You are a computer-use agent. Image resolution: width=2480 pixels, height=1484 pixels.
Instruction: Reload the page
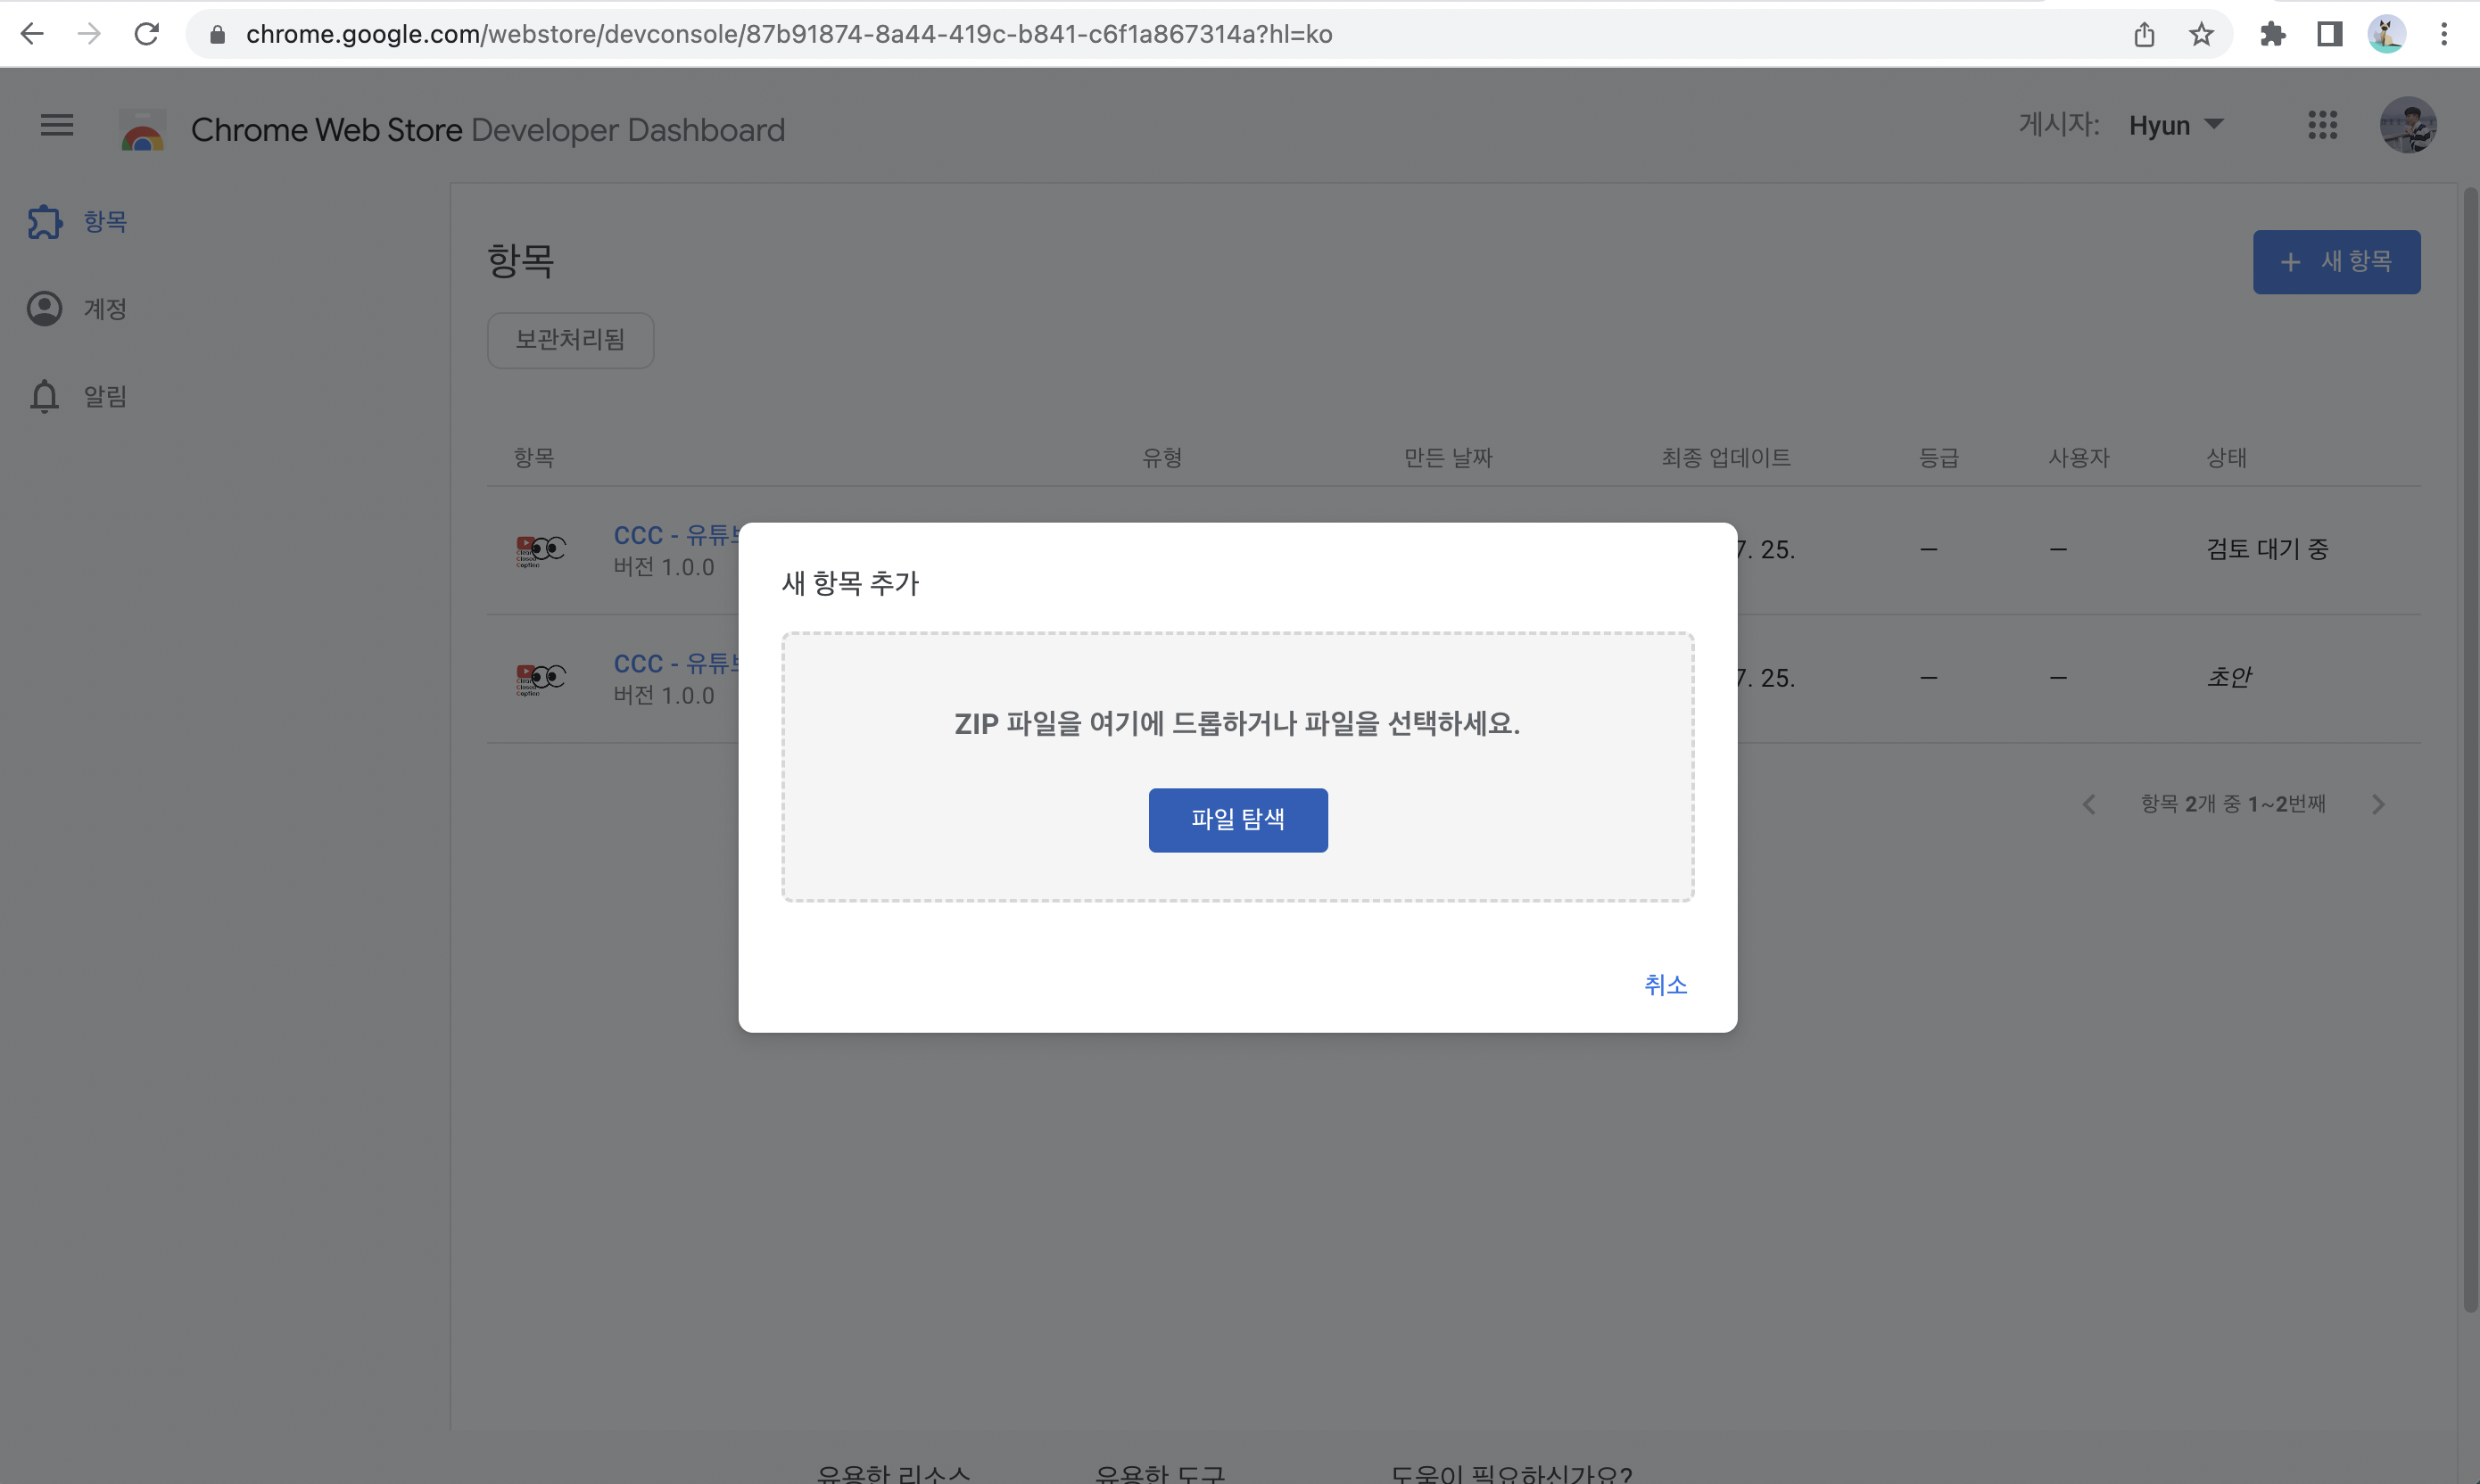pyautogui.click(x=147, y=34)
